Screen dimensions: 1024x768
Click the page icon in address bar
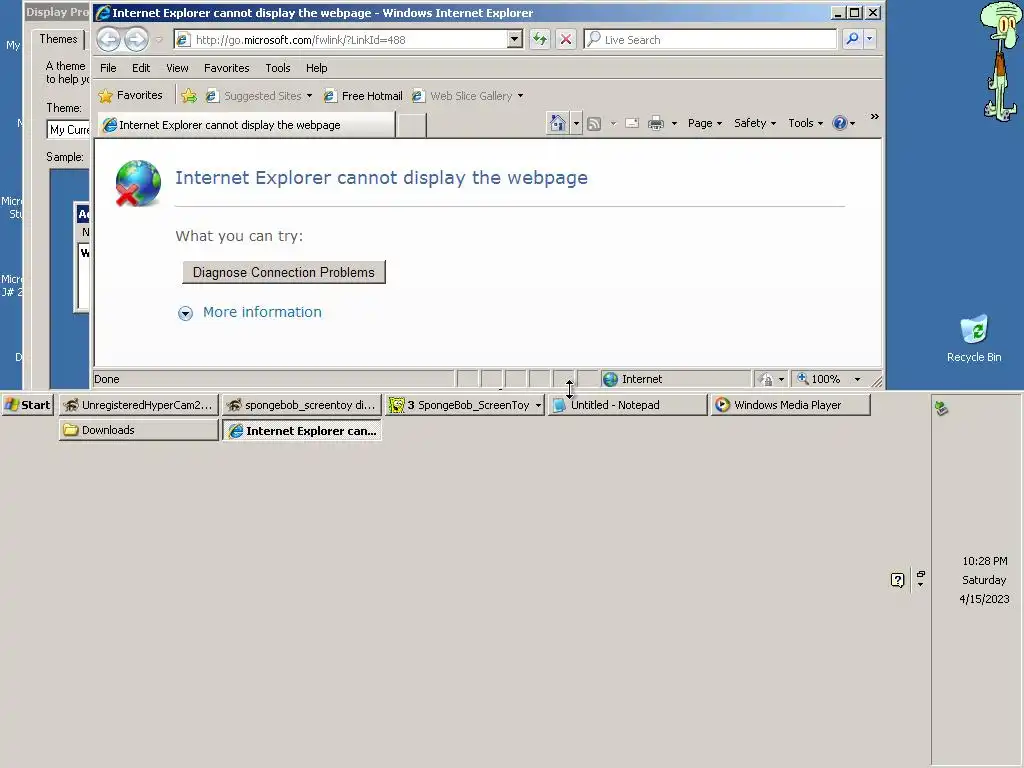pyautogui.click(x=183, y=40)
